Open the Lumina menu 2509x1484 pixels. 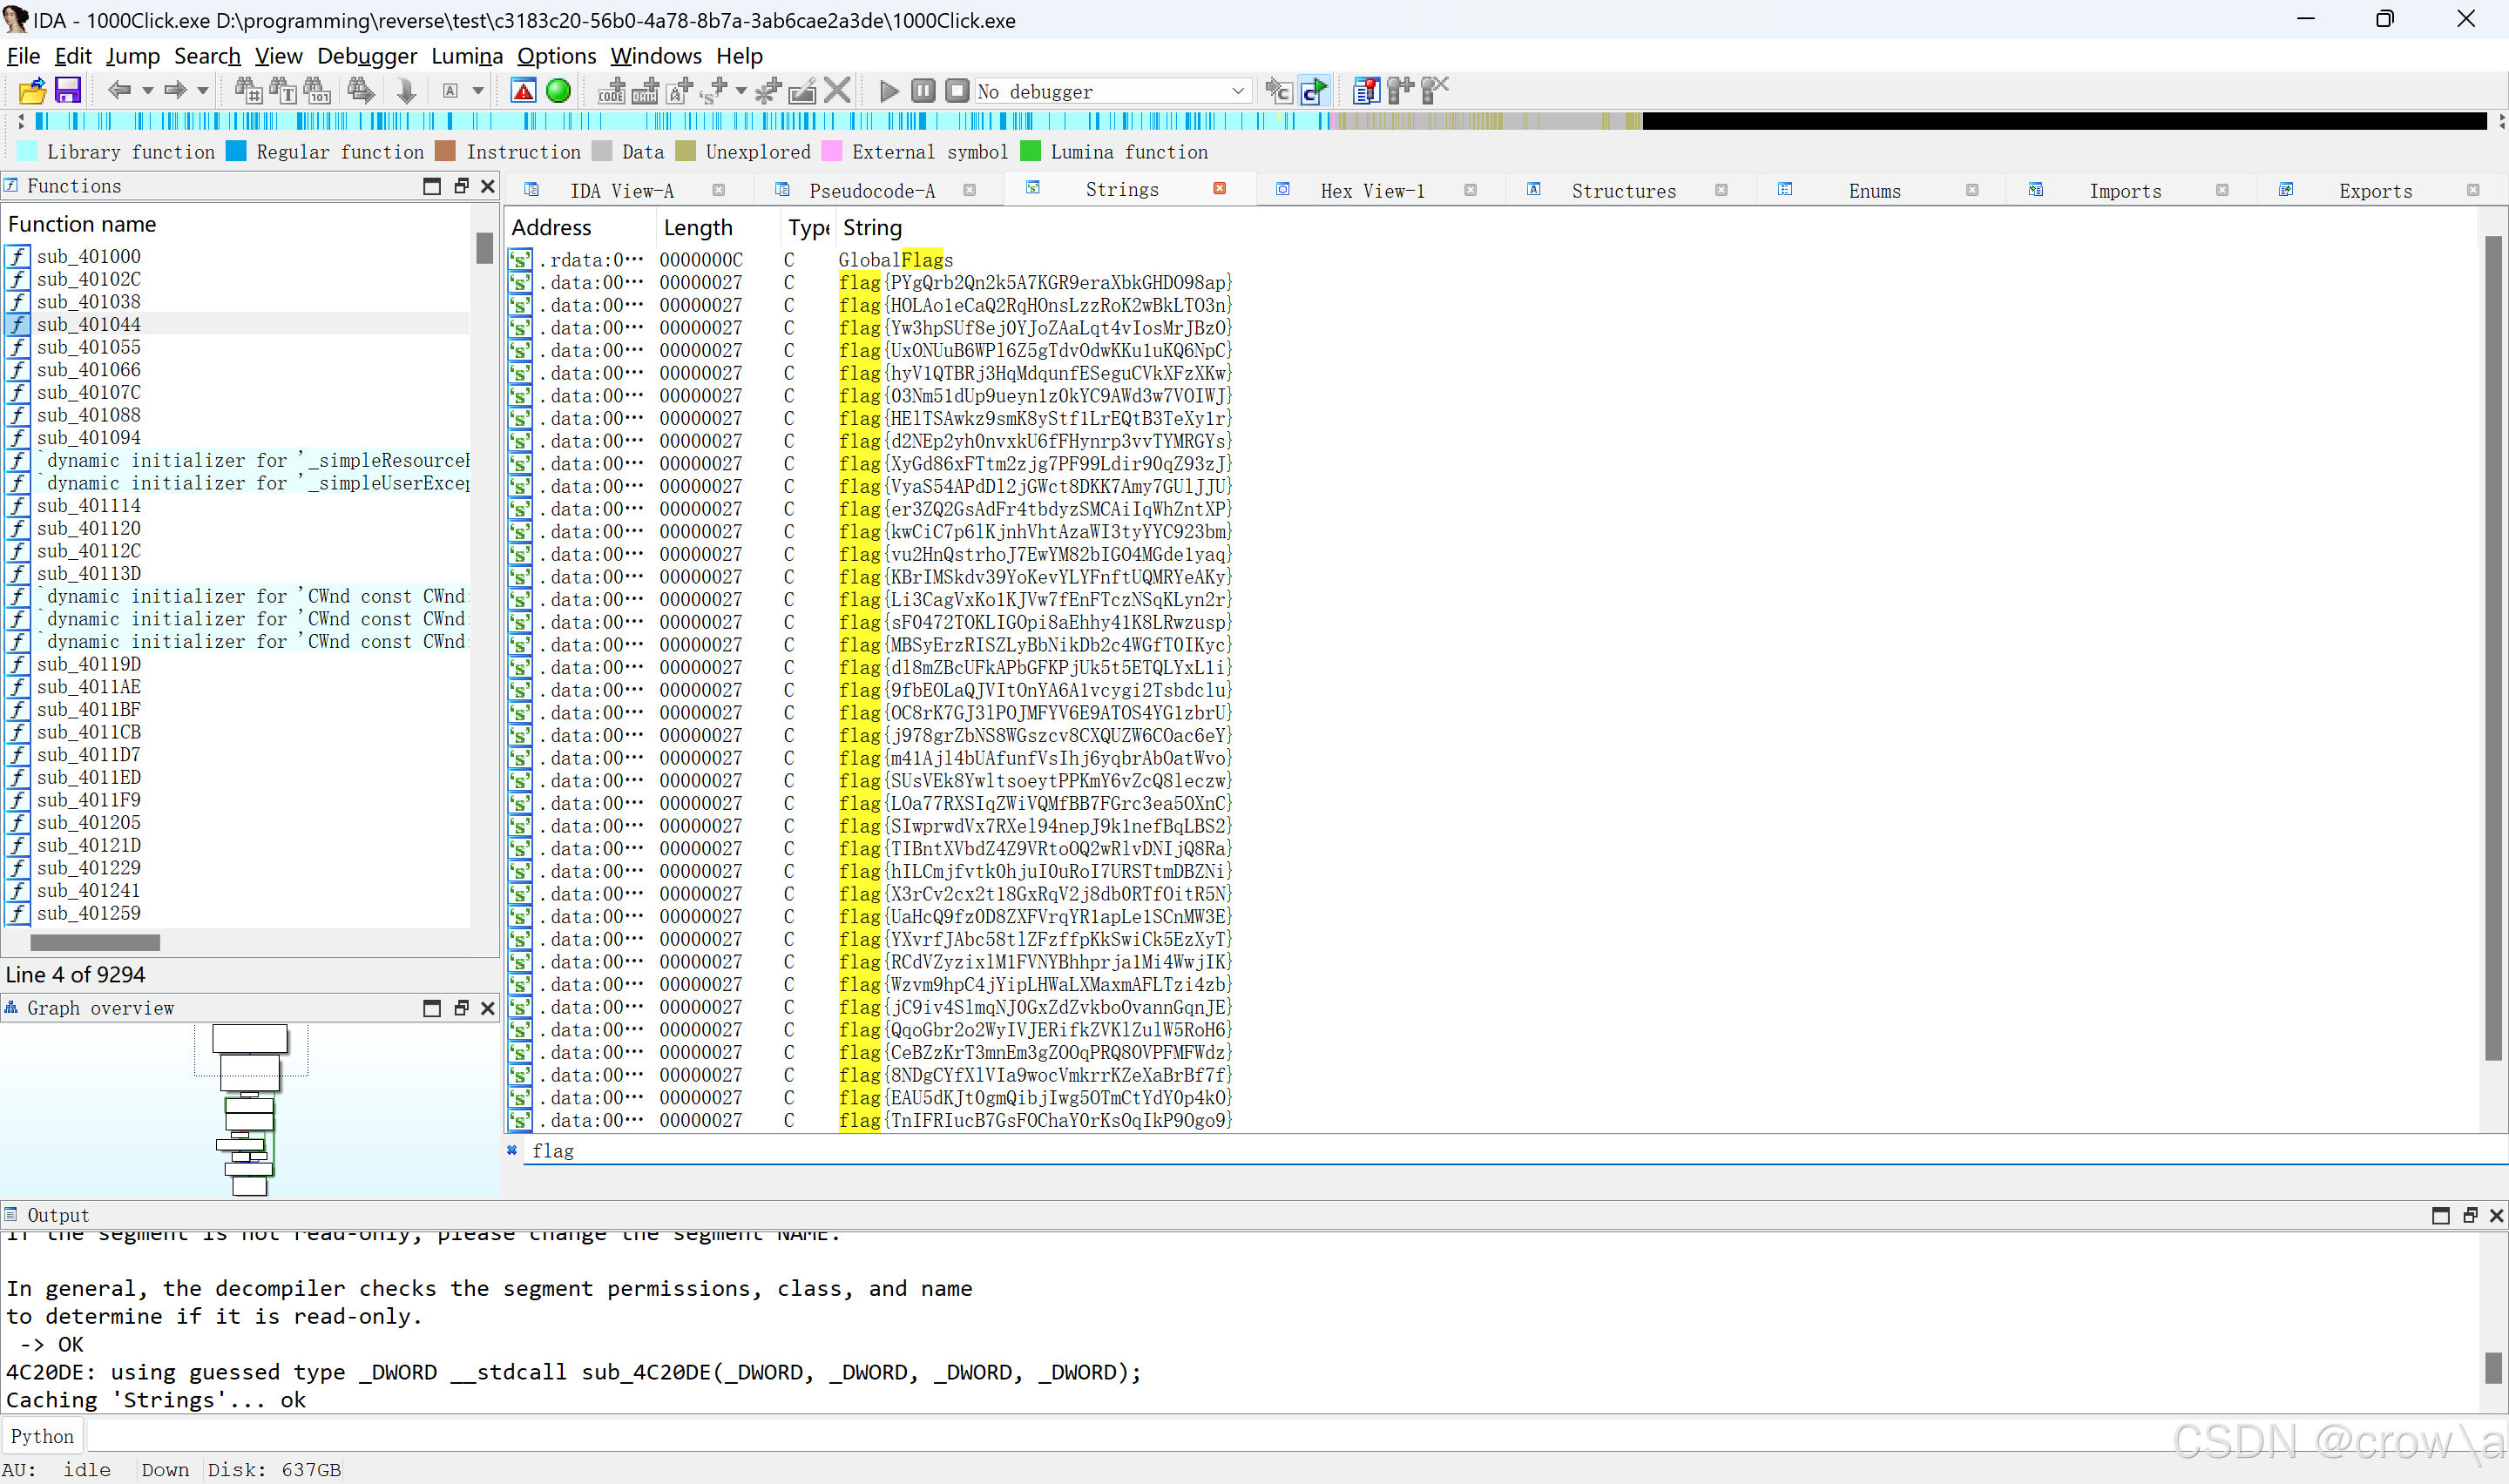point(466,56)
